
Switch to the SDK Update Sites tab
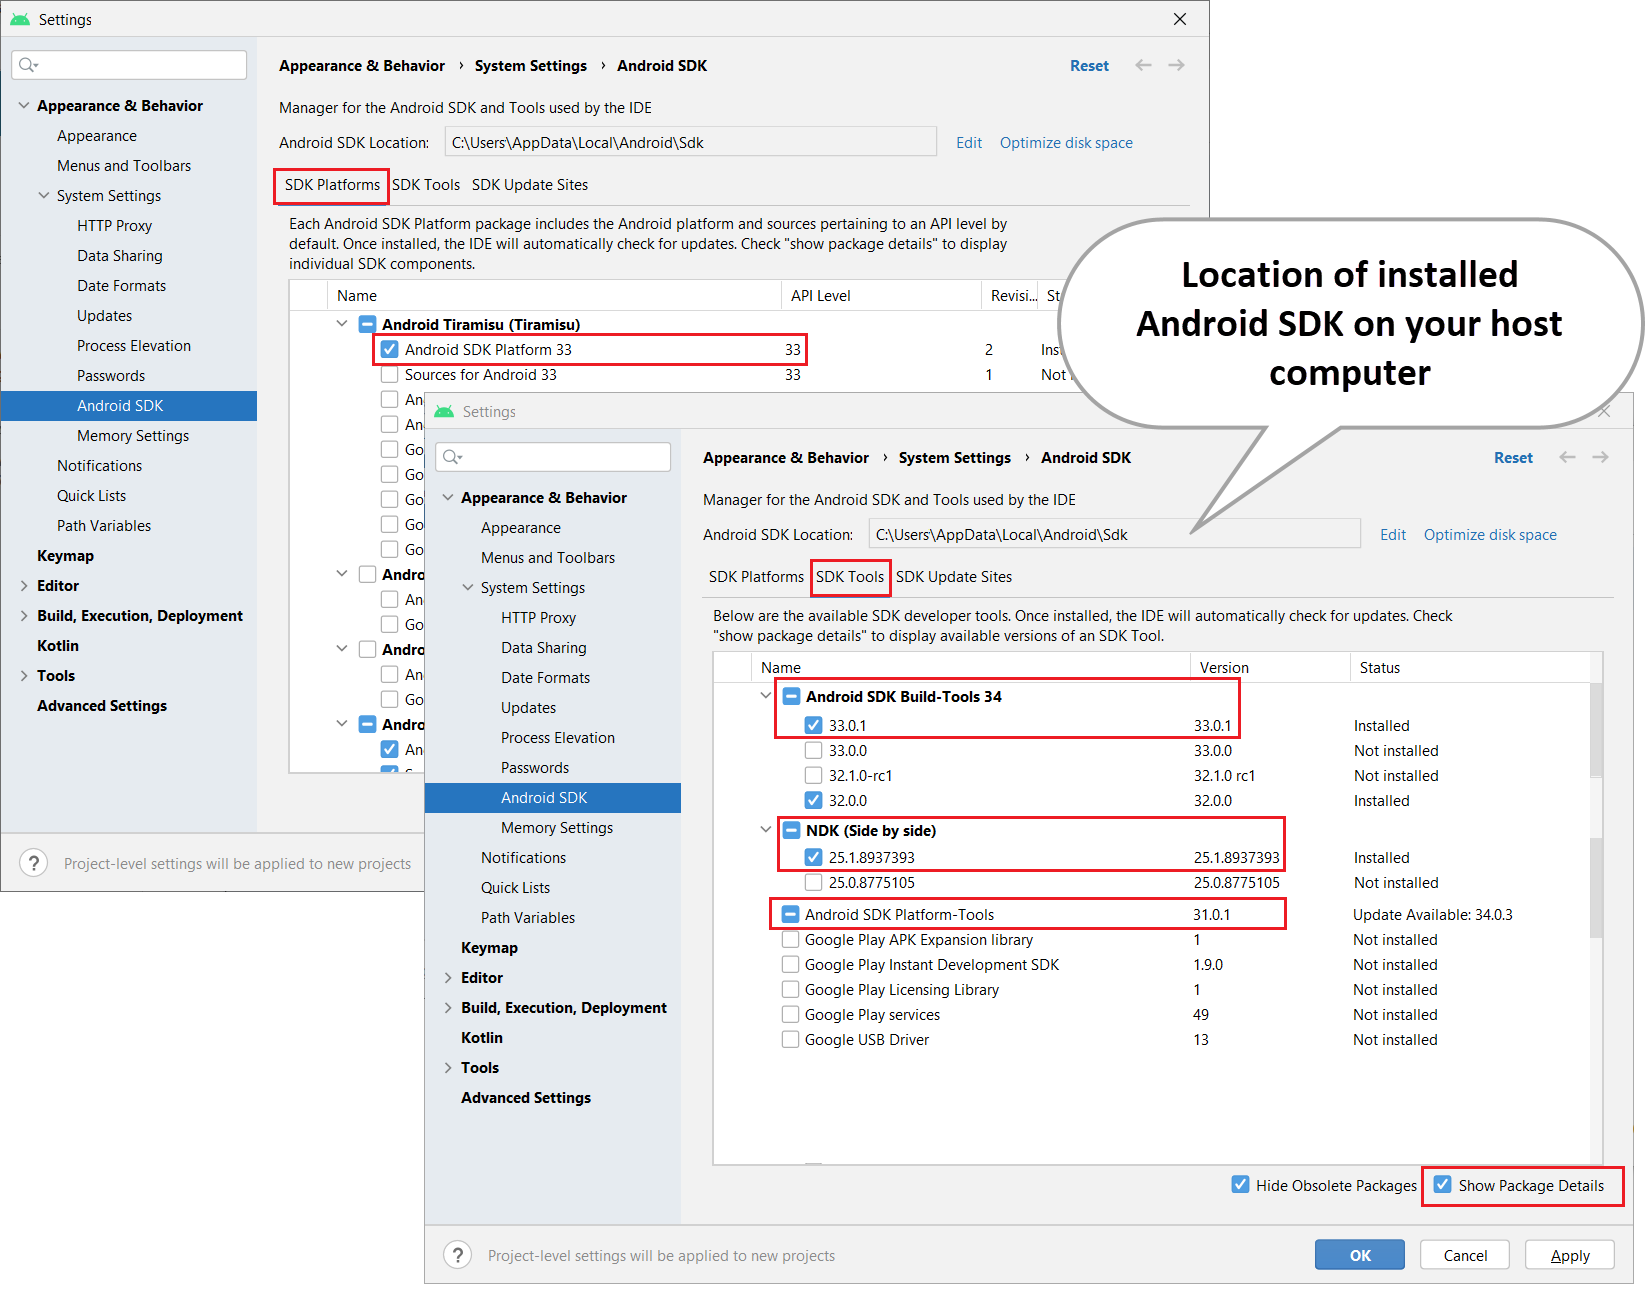point(953,577)
